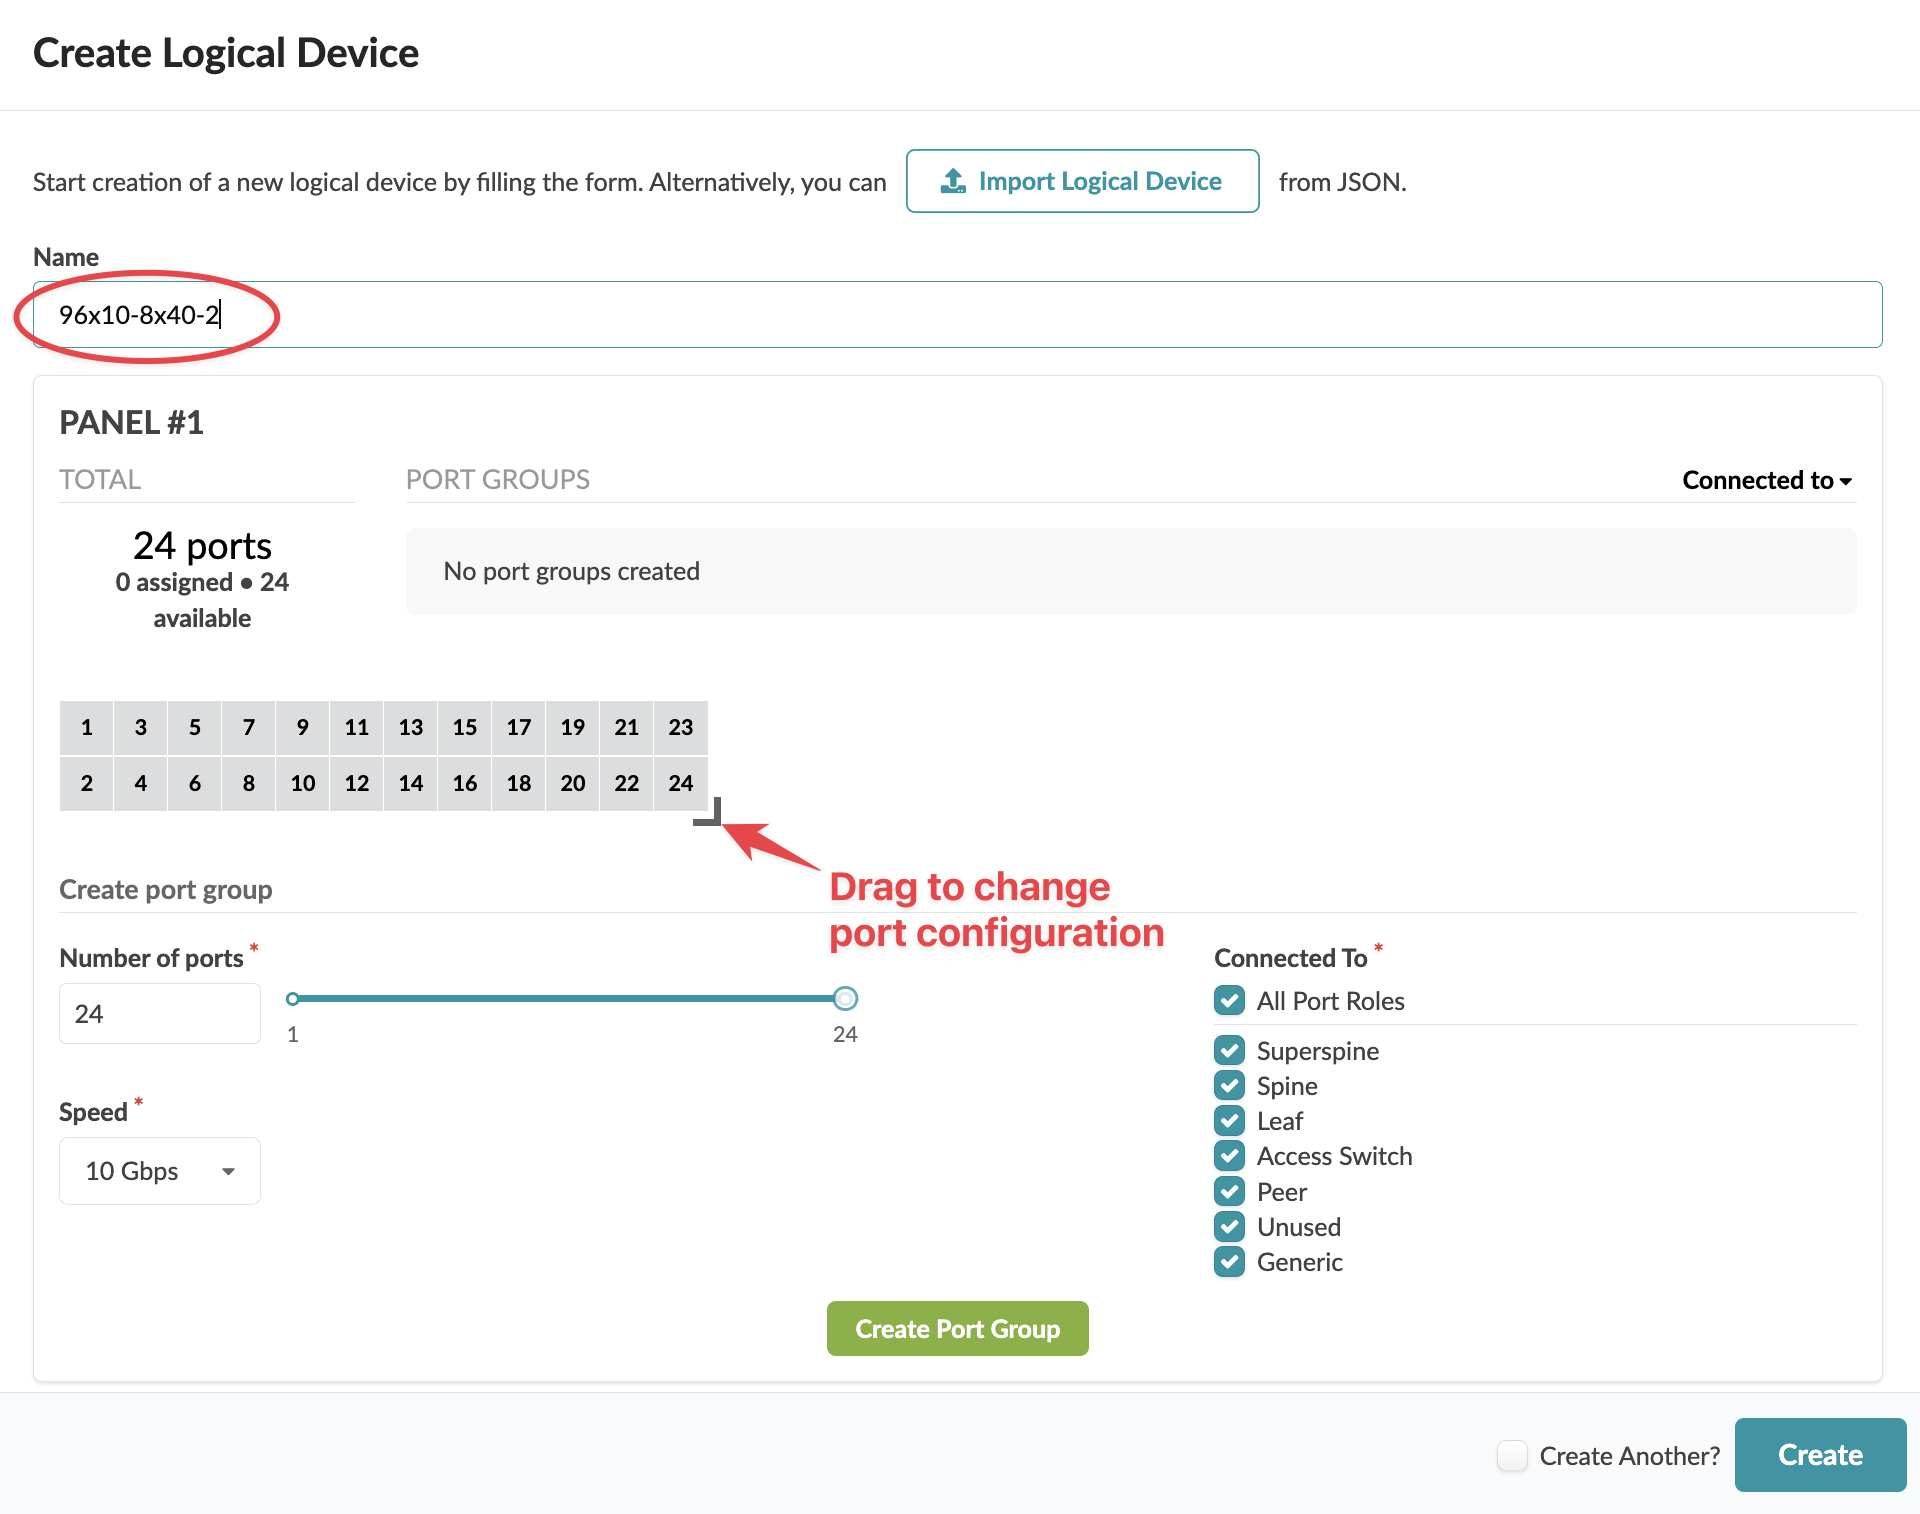Select port 24 in panel grid
Screen dimensions: 1920x1514
[x=681, y=783]
